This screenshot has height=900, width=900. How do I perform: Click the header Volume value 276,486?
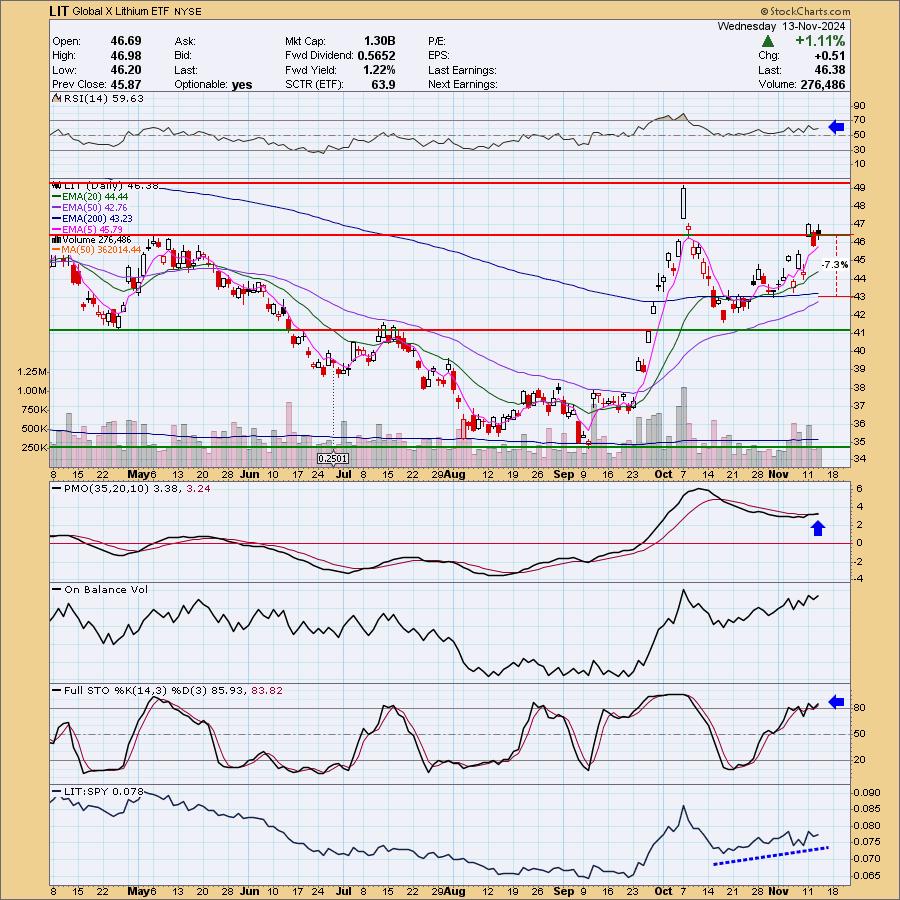[822, 84]
